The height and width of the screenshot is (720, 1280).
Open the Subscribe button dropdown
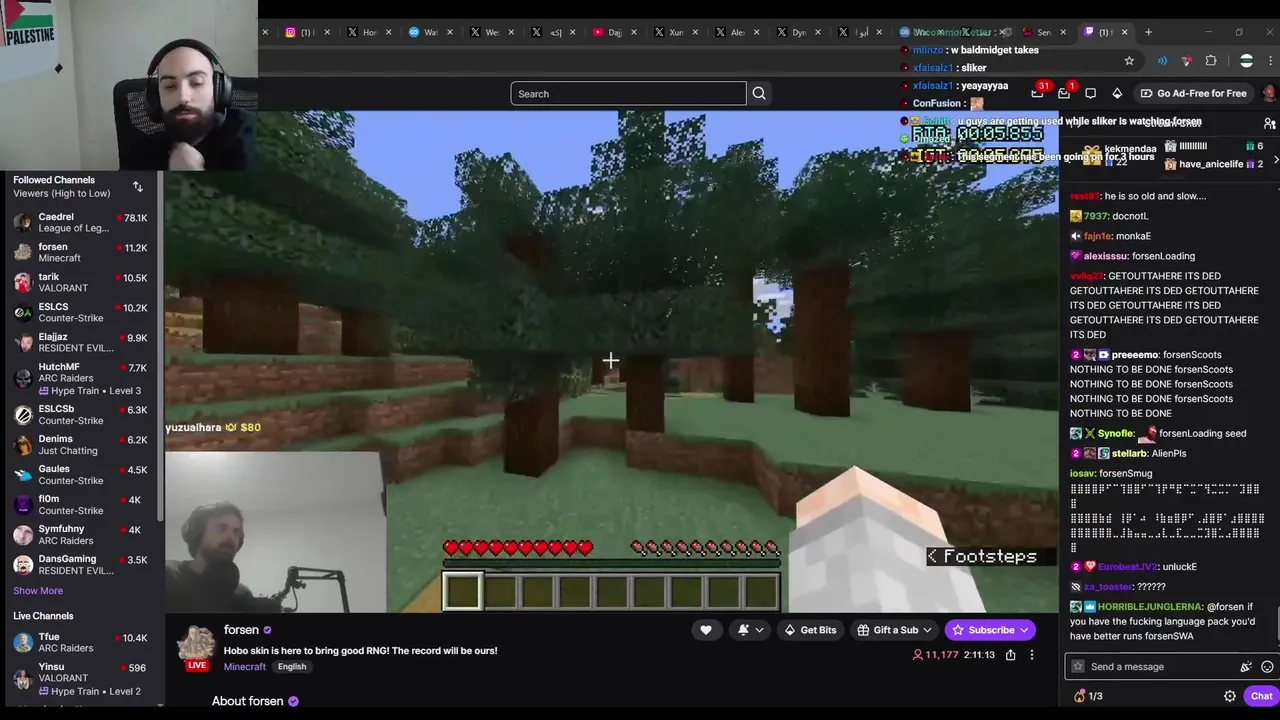1026,630
